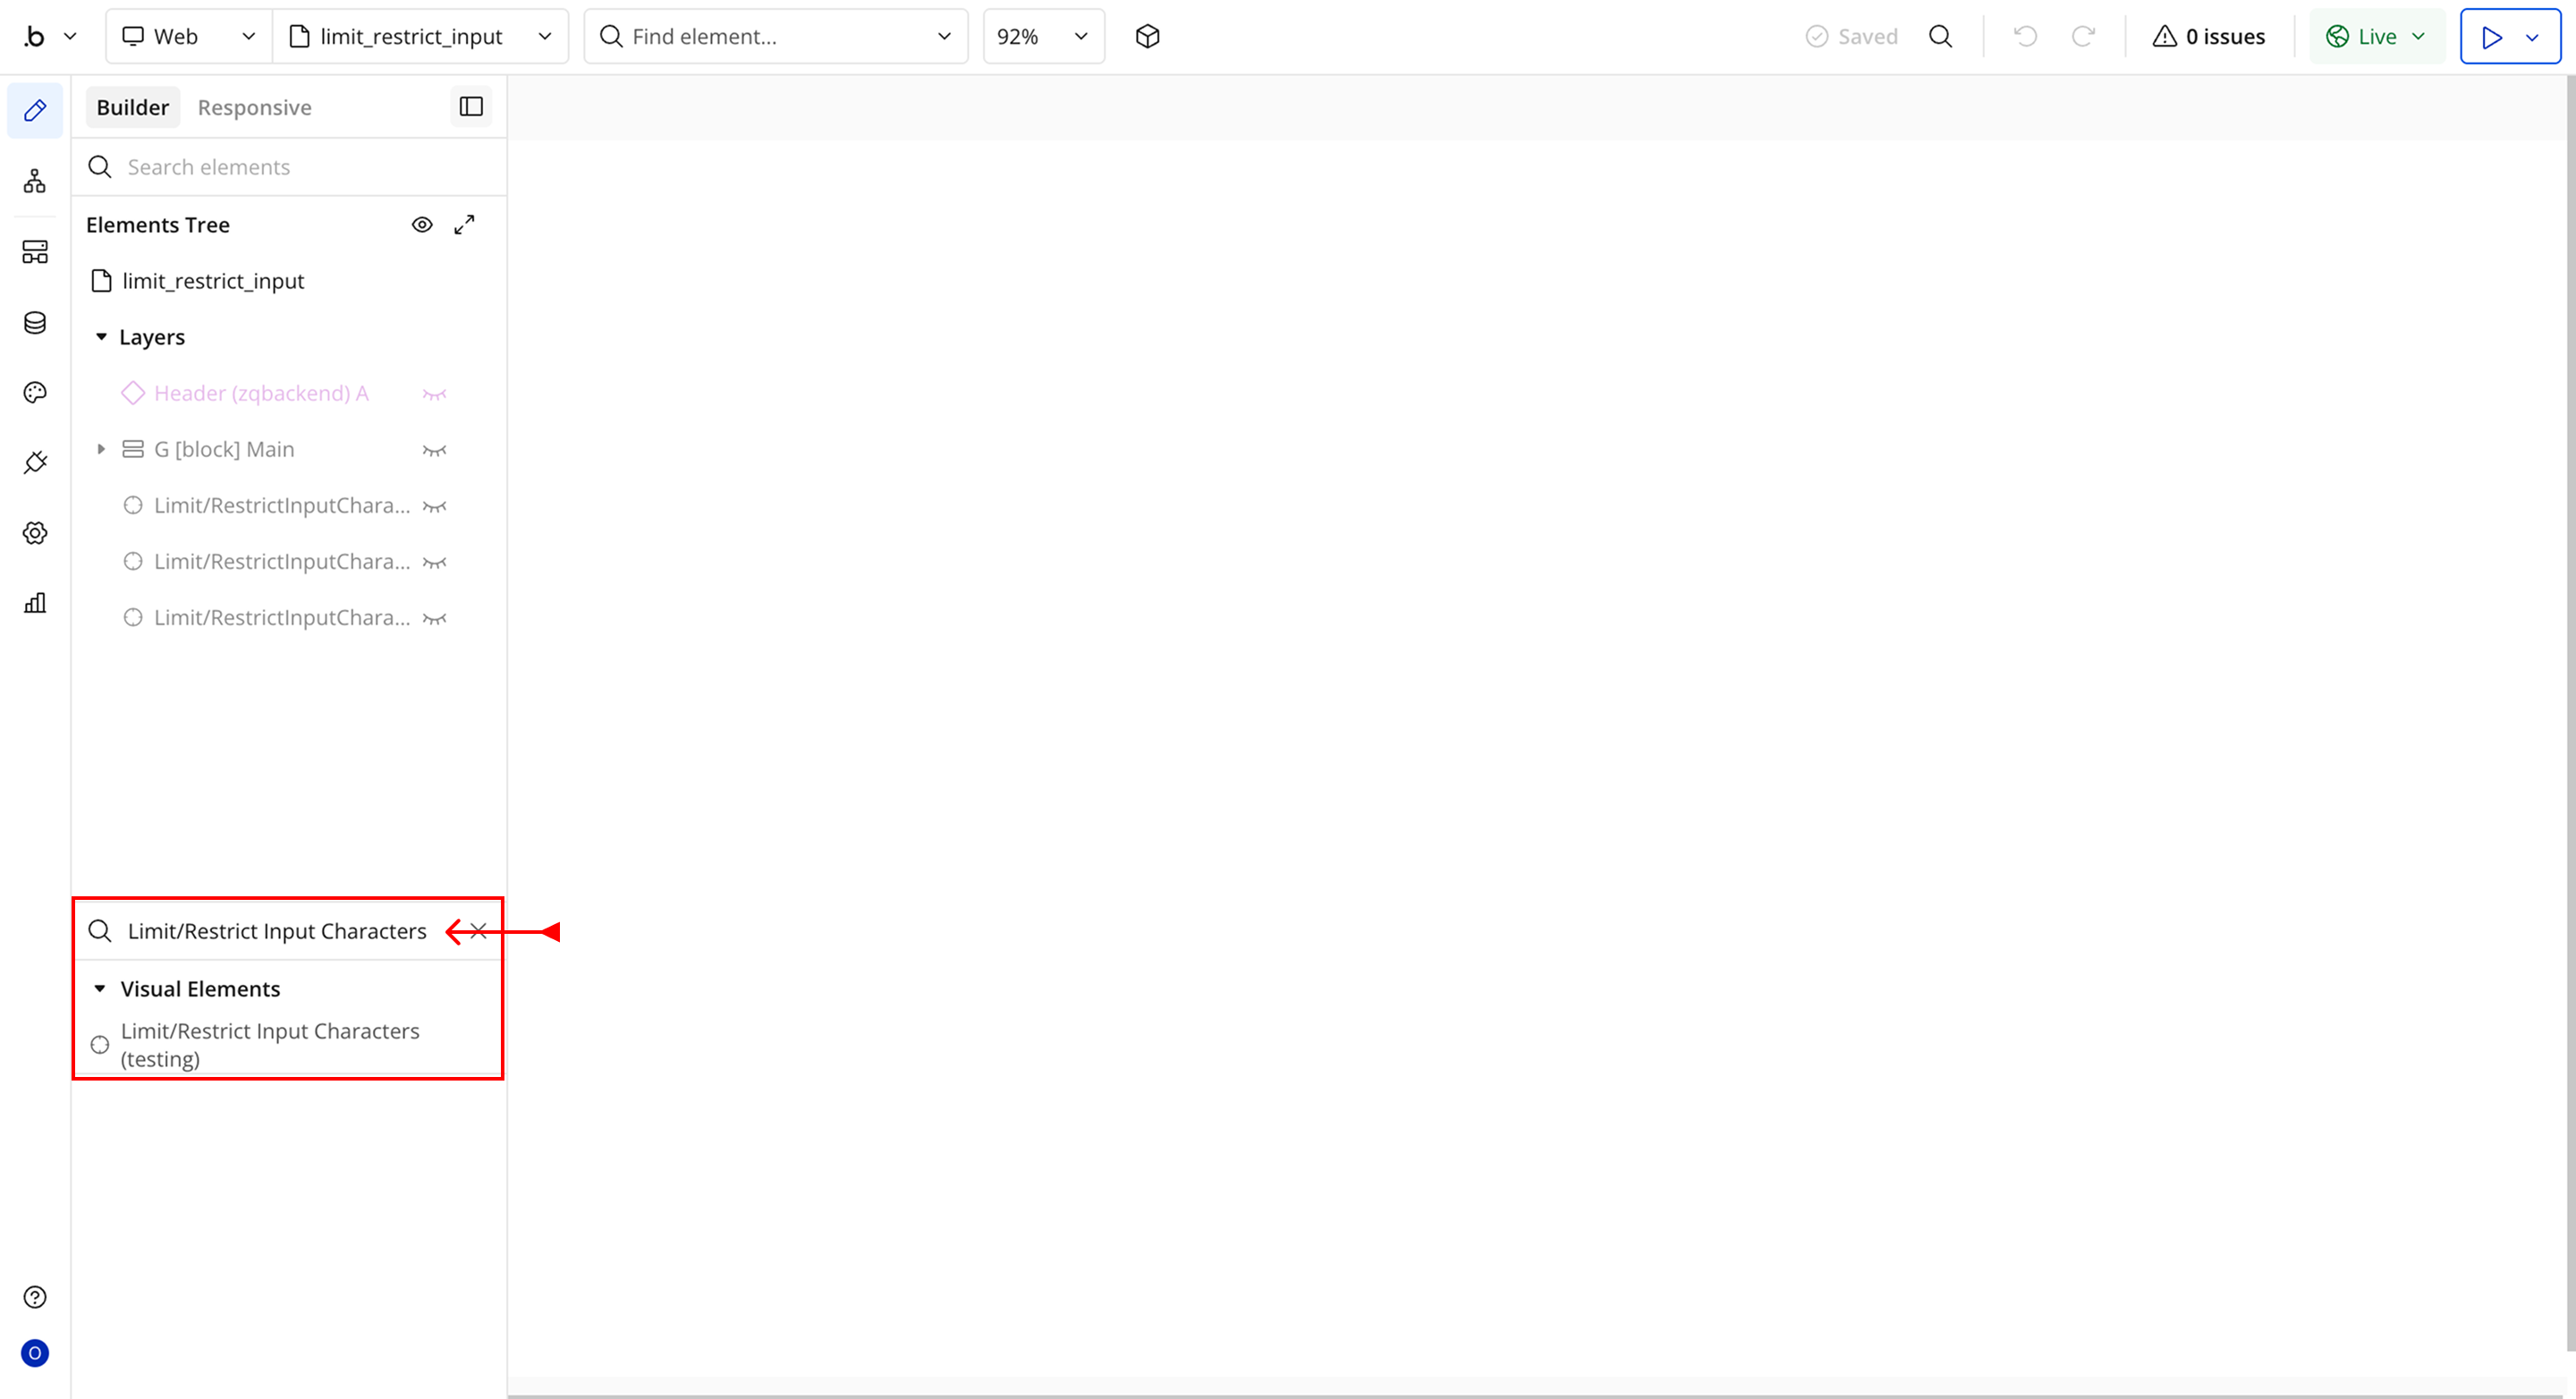Click the undo arrow icon
This screenshot has height=1399, width=2576.
tap(2025, 37)
